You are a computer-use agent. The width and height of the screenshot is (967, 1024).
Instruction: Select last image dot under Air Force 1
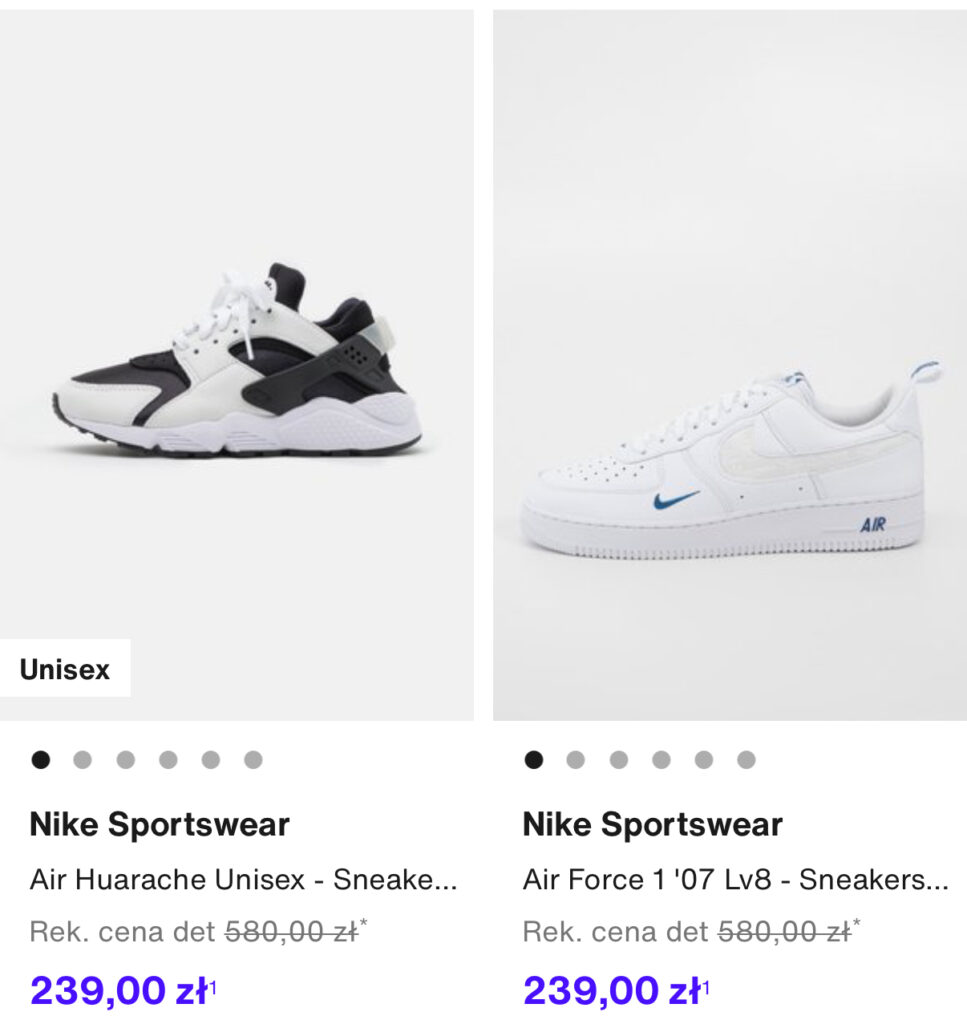[746, 760]
